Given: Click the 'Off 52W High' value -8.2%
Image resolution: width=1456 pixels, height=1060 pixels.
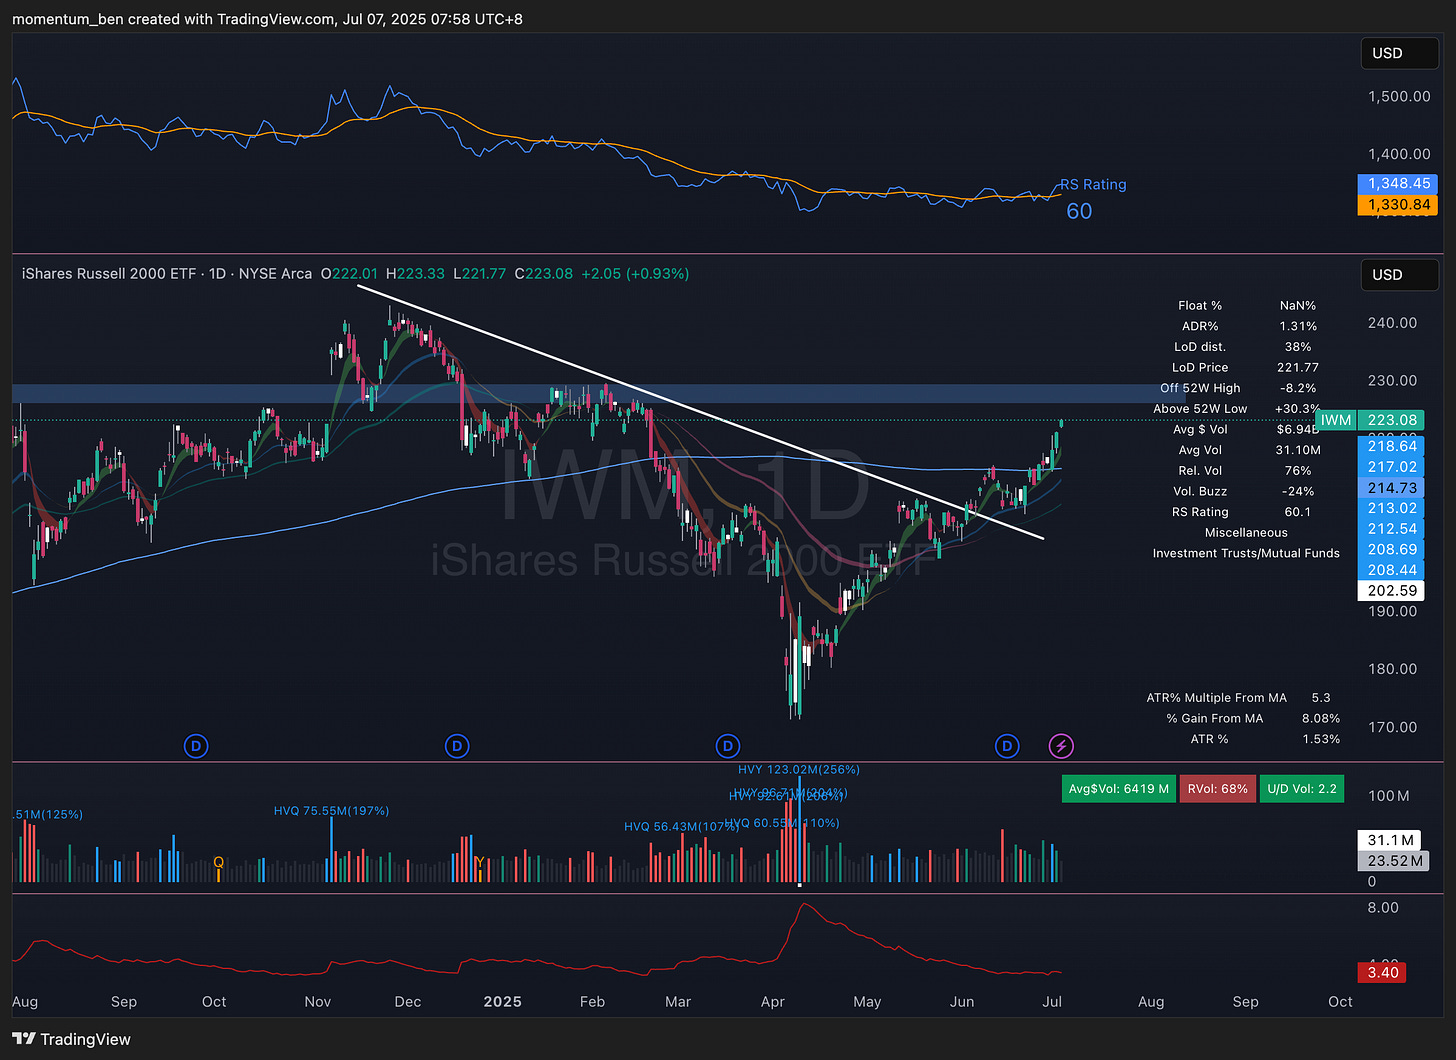Looking at the screenshot, I should coord(1298,388).
